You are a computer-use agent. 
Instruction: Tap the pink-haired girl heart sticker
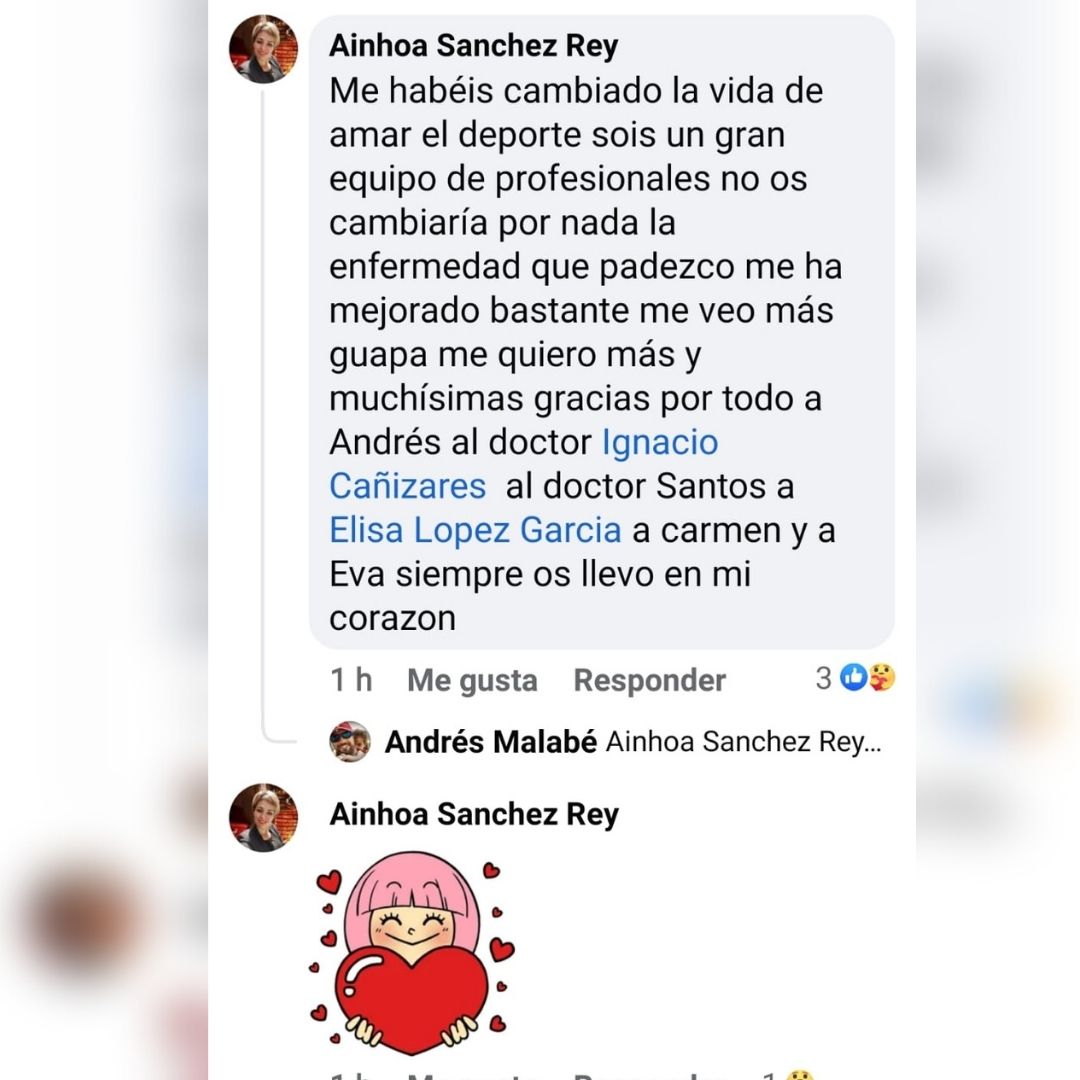click(413, 953)
